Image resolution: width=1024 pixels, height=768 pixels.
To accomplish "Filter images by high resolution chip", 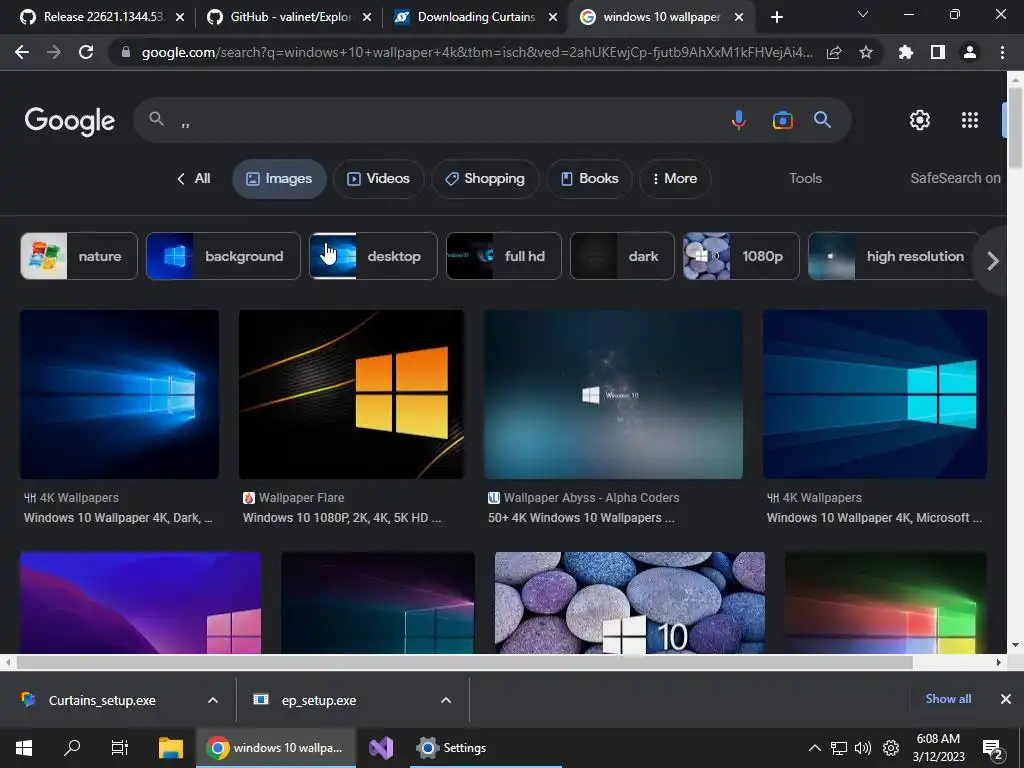I will [x=895, y=256].
